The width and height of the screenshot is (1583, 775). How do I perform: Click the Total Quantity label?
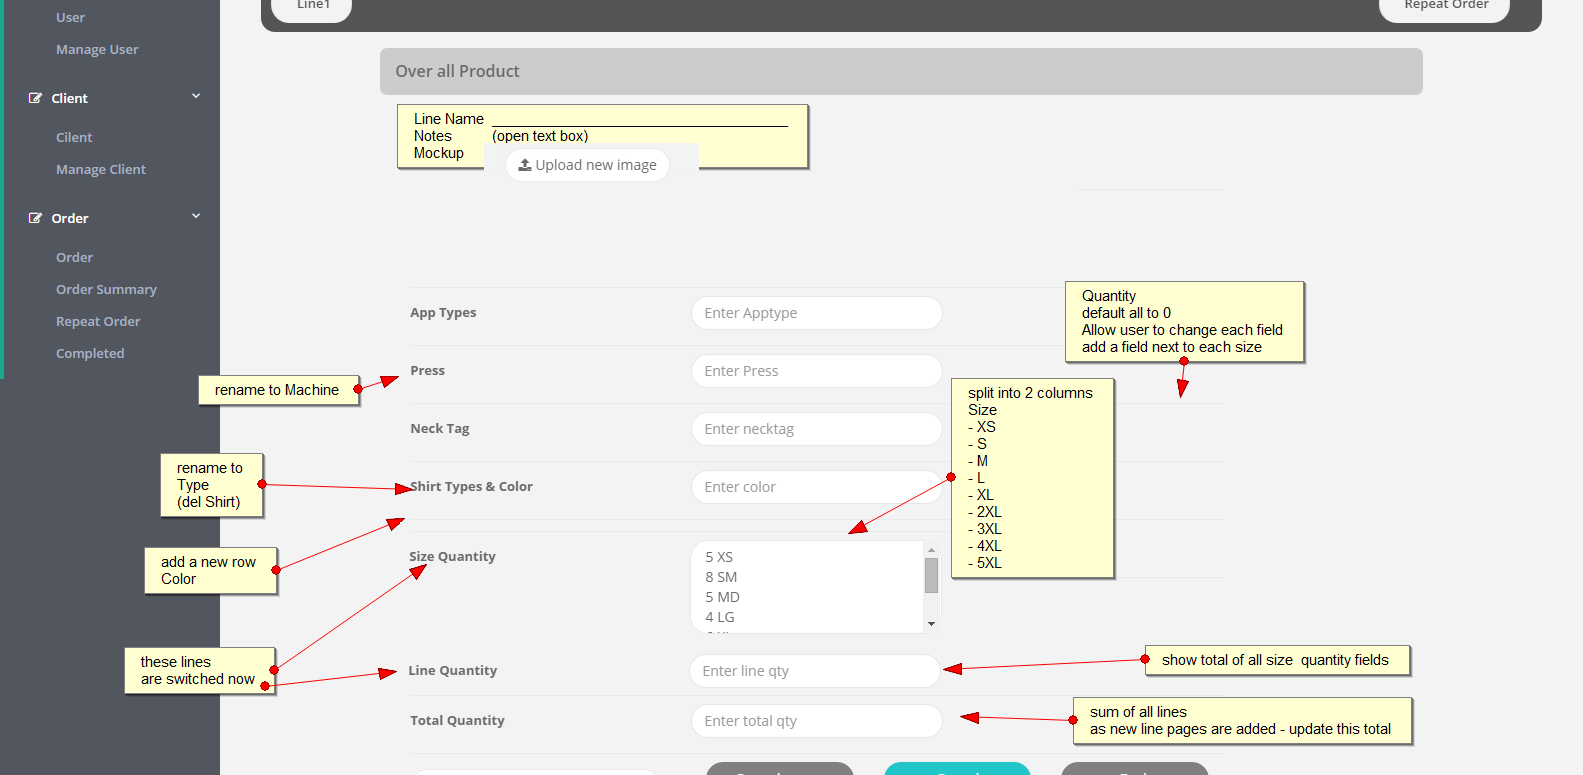tap(457, 721)
